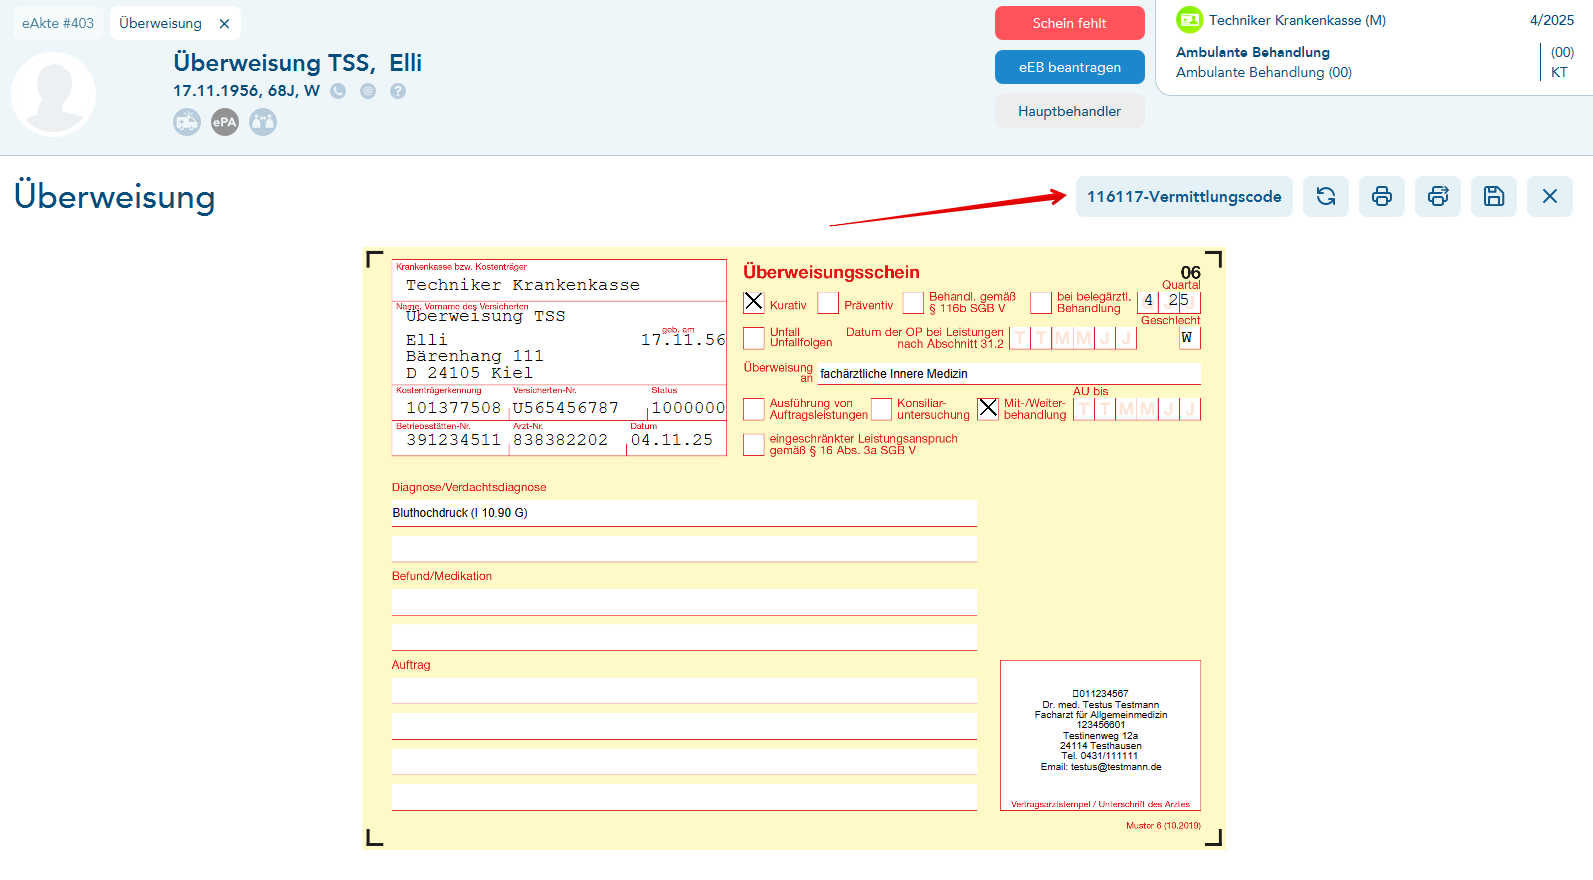Click the refresh form icon
This screenshot has width=1593, height=880.
[x=1325, y=197]
